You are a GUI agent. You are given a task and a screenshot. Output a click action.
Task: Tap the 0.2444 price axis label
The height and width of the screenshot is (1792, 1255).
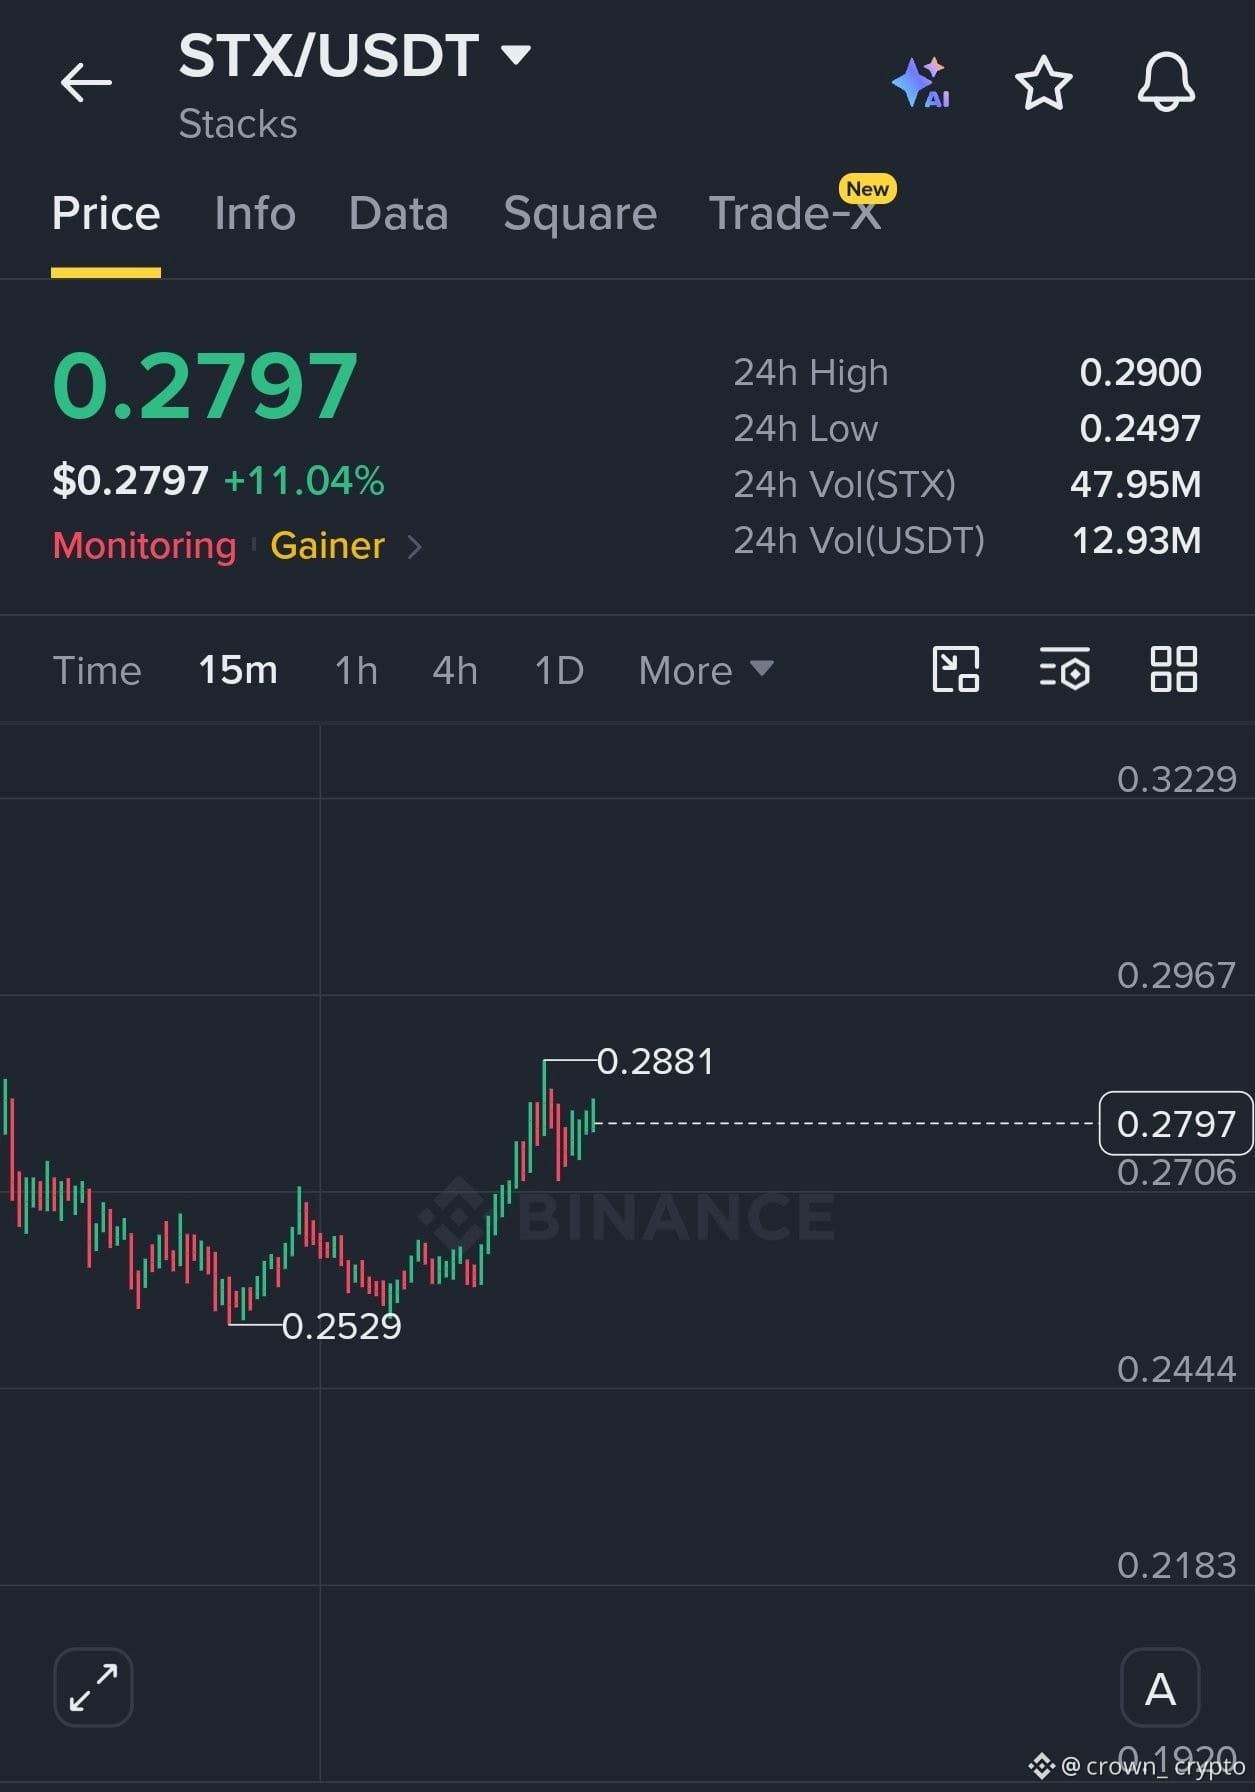pyautogui.click(x=1176, y=1369)
